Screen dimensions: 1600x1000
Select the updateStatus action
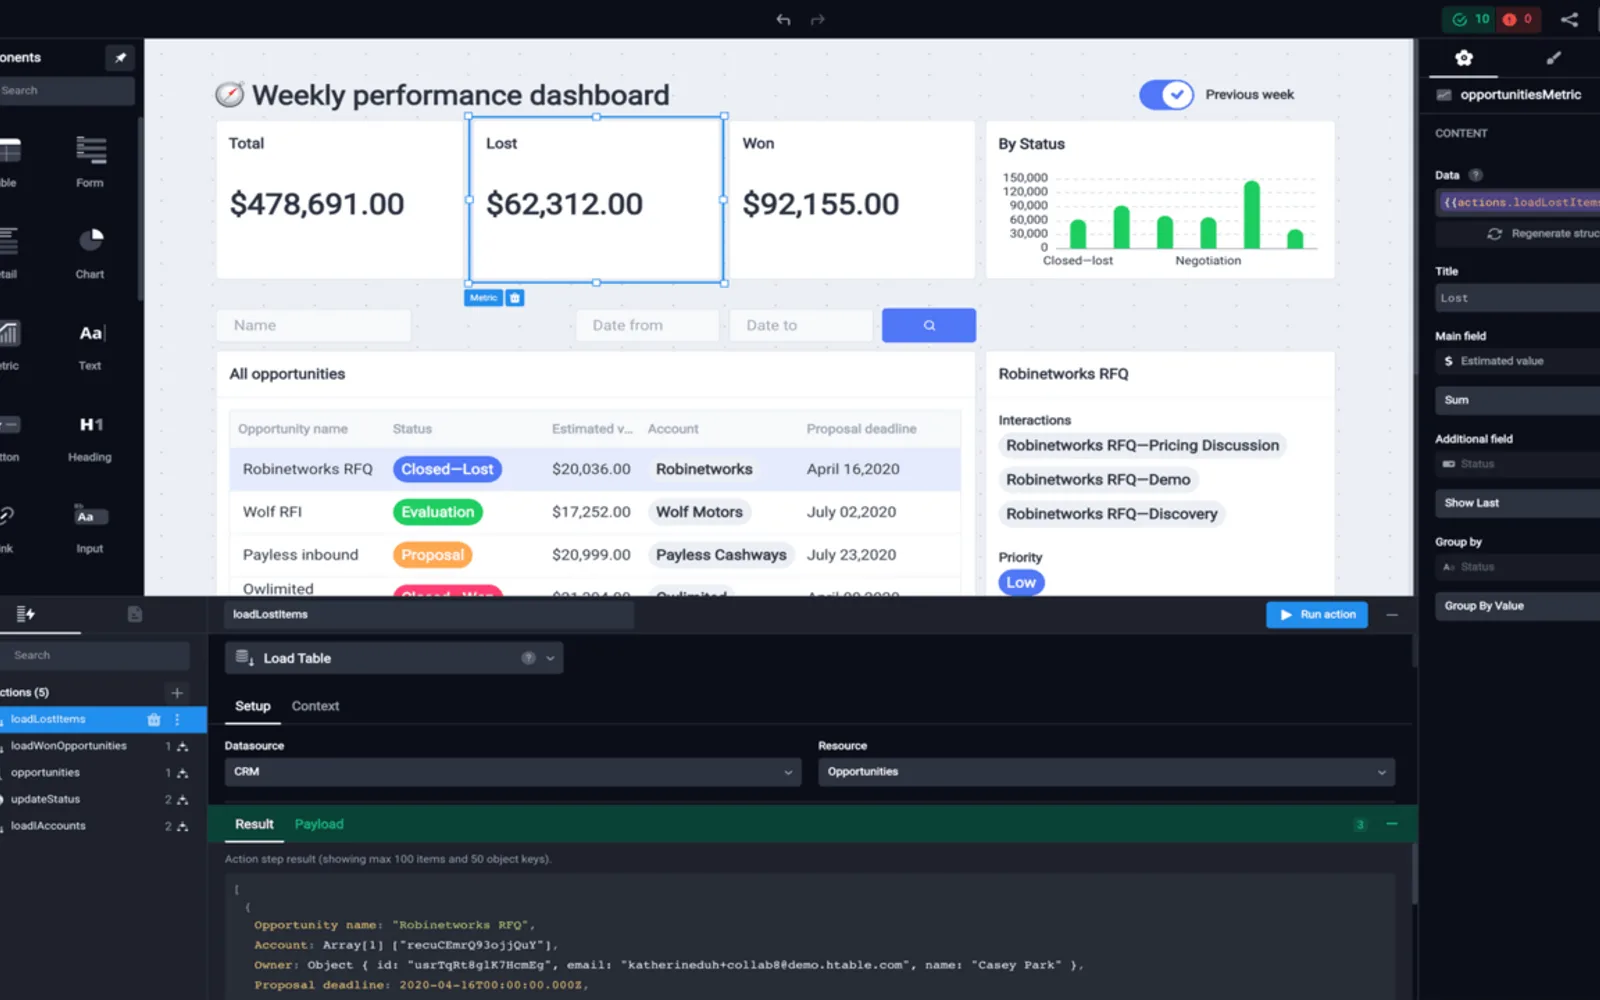(x=46, y=799)
